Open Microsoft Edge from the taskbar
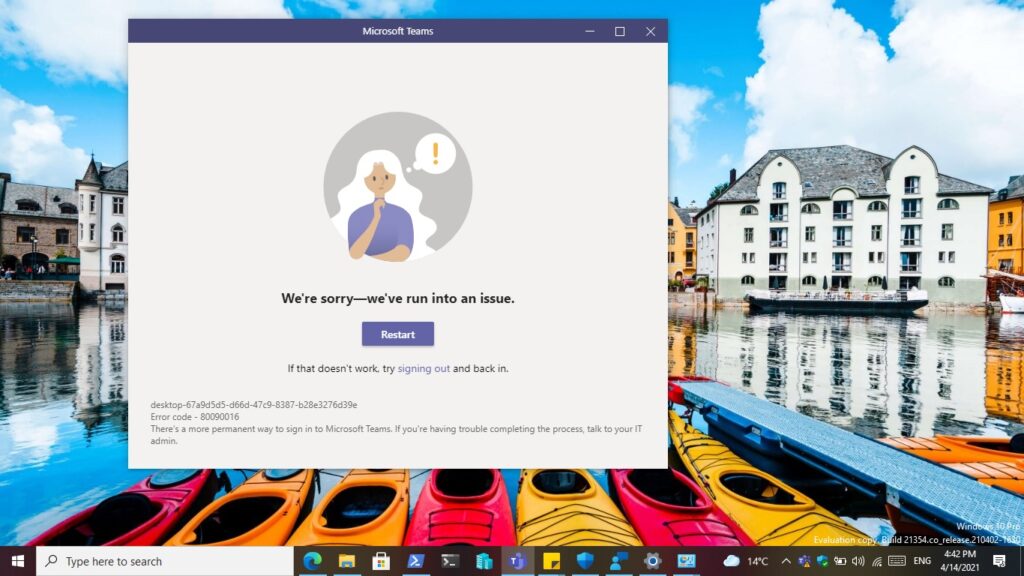Screen dimensions: 1024x576 (312, 561)
